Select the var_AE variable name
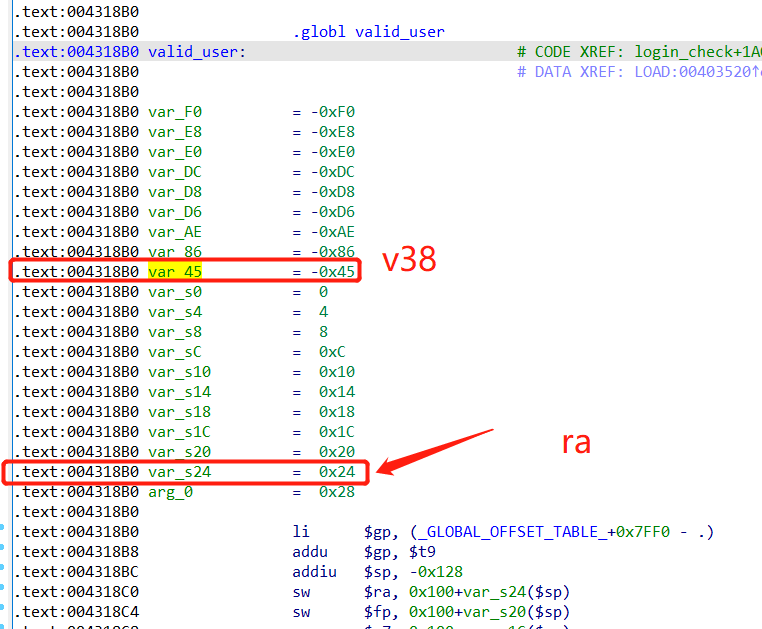The width and height of the screenshot is (762, 629). (175, 232)
